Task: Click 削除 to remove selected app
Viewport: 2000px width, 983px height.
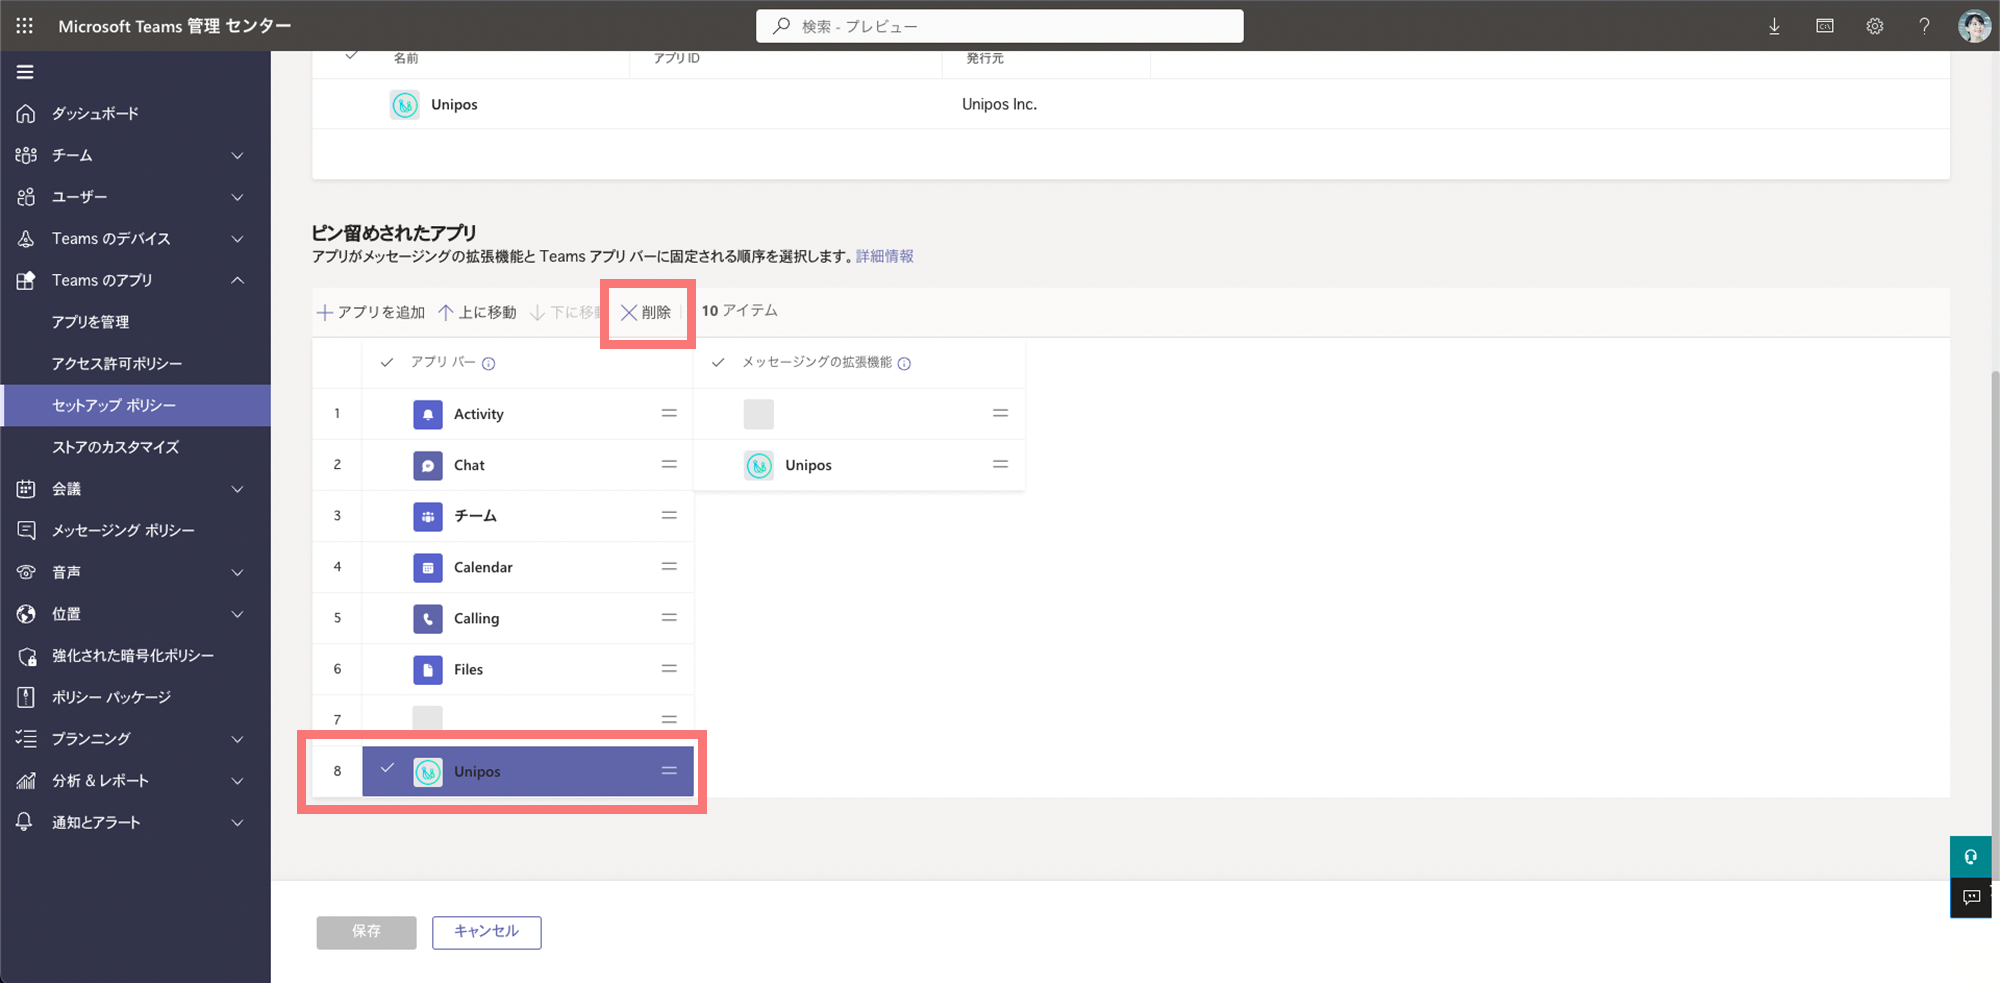Action: 646,312
